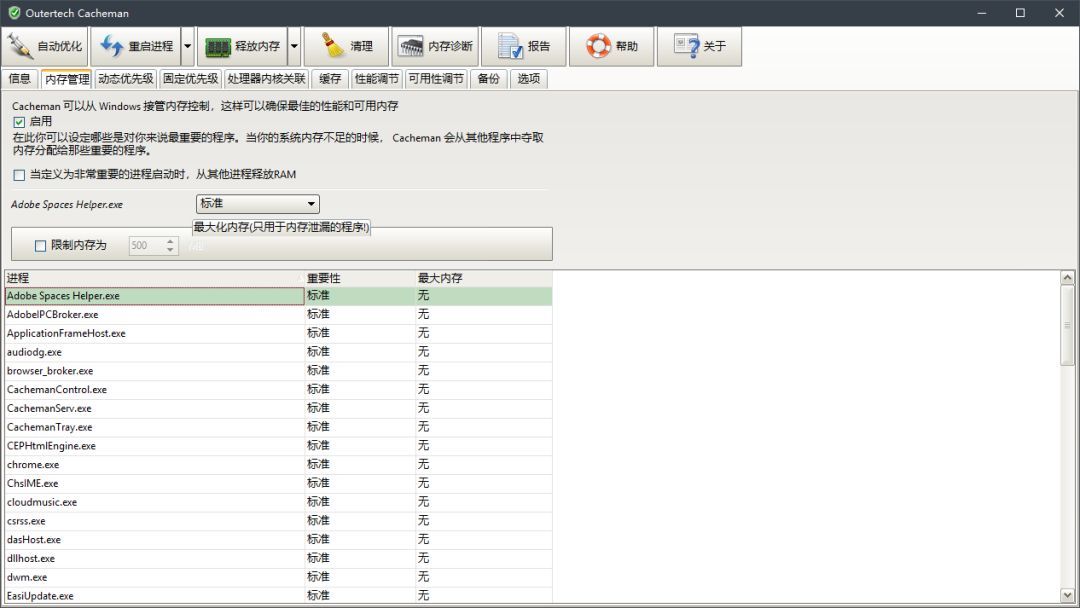Switch to the 性能调节 tab
Viewport: 1080px width, 608px height.
[x=376, y=78]
